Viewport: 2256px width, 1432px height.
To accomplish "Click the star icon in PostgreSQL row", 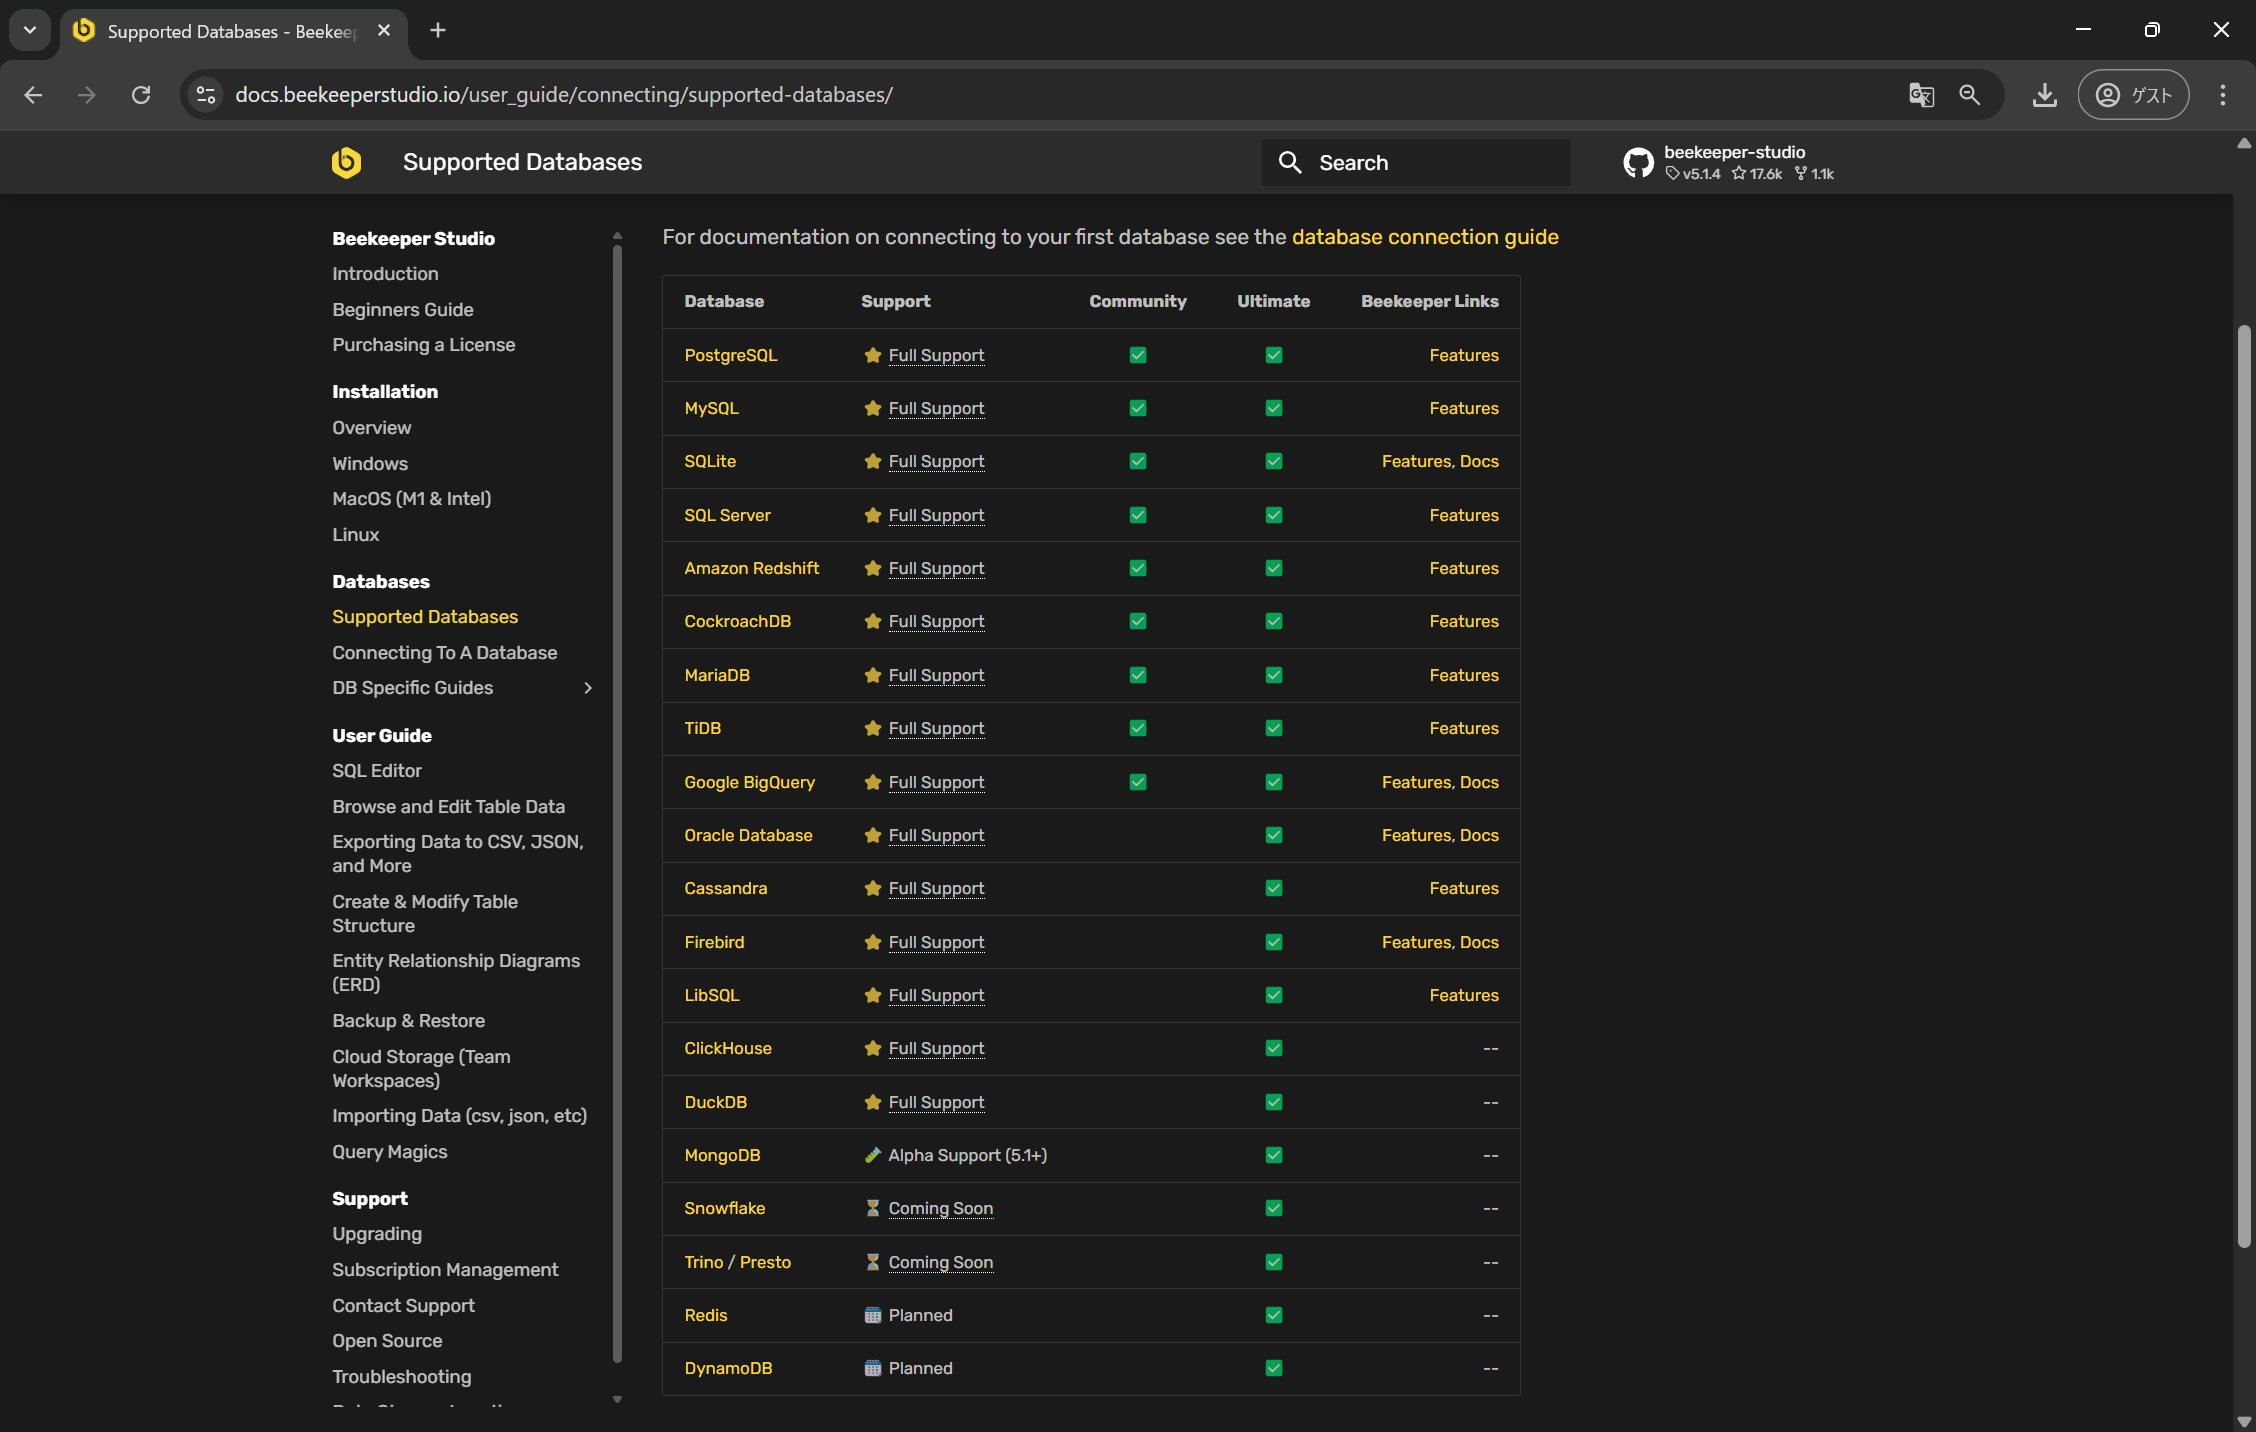I will point(872,355).
